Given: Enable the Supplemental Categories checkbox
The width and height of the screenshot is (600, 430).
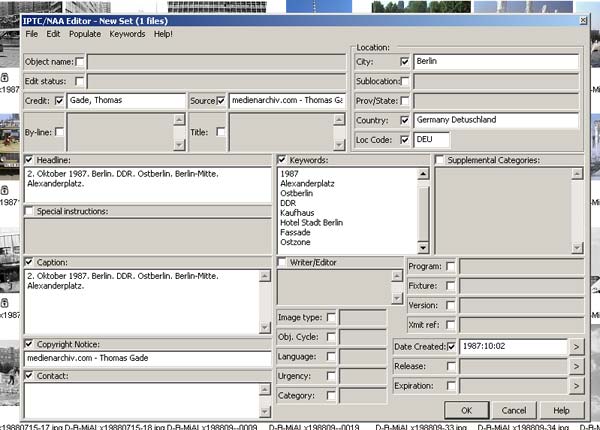Looking at the screenshot, I should coord(440,160).
